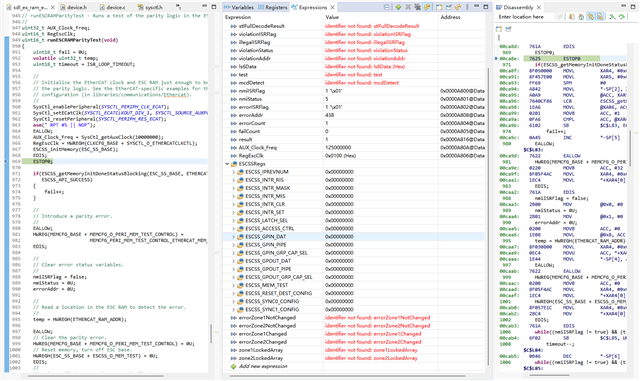Viewport: 640px width, 381px height.
Task: Collapse all expressions icon in Expressions toolbar
Action: 386,7
